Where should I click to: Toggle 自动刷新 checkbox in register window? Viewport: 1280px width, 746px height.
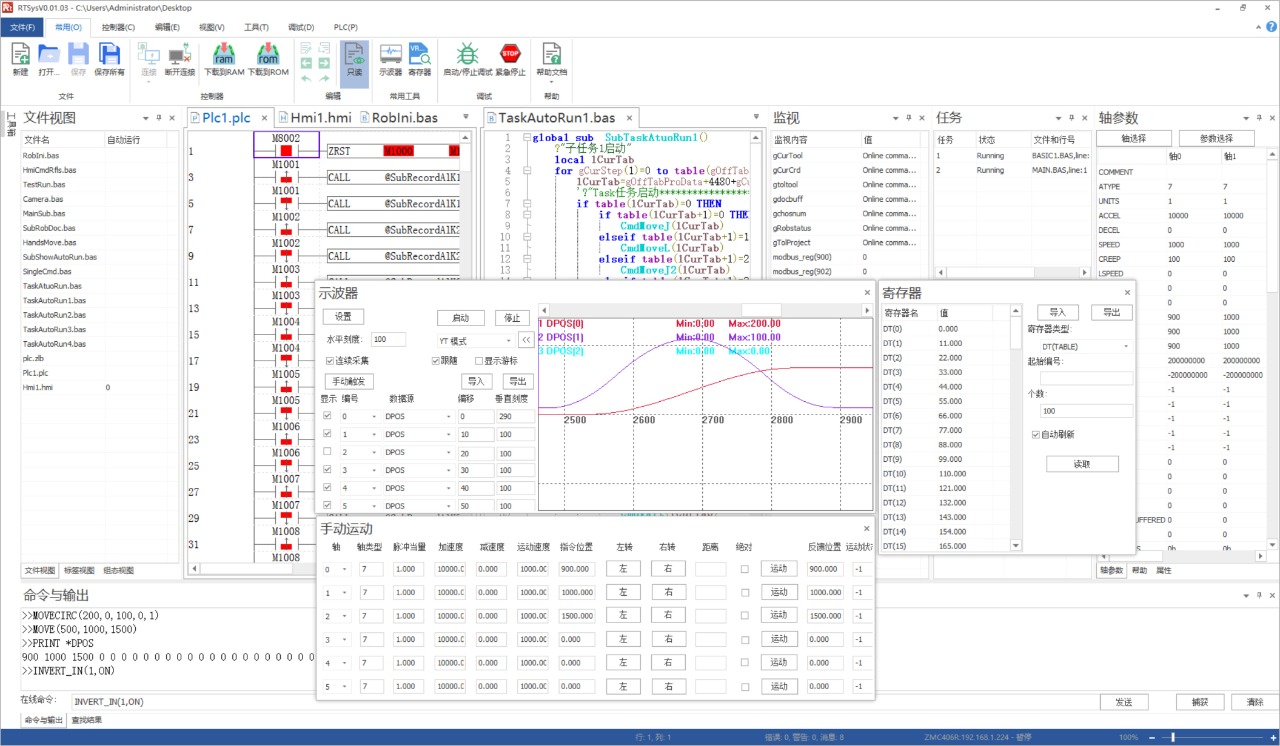click(x=1036, y=435)
